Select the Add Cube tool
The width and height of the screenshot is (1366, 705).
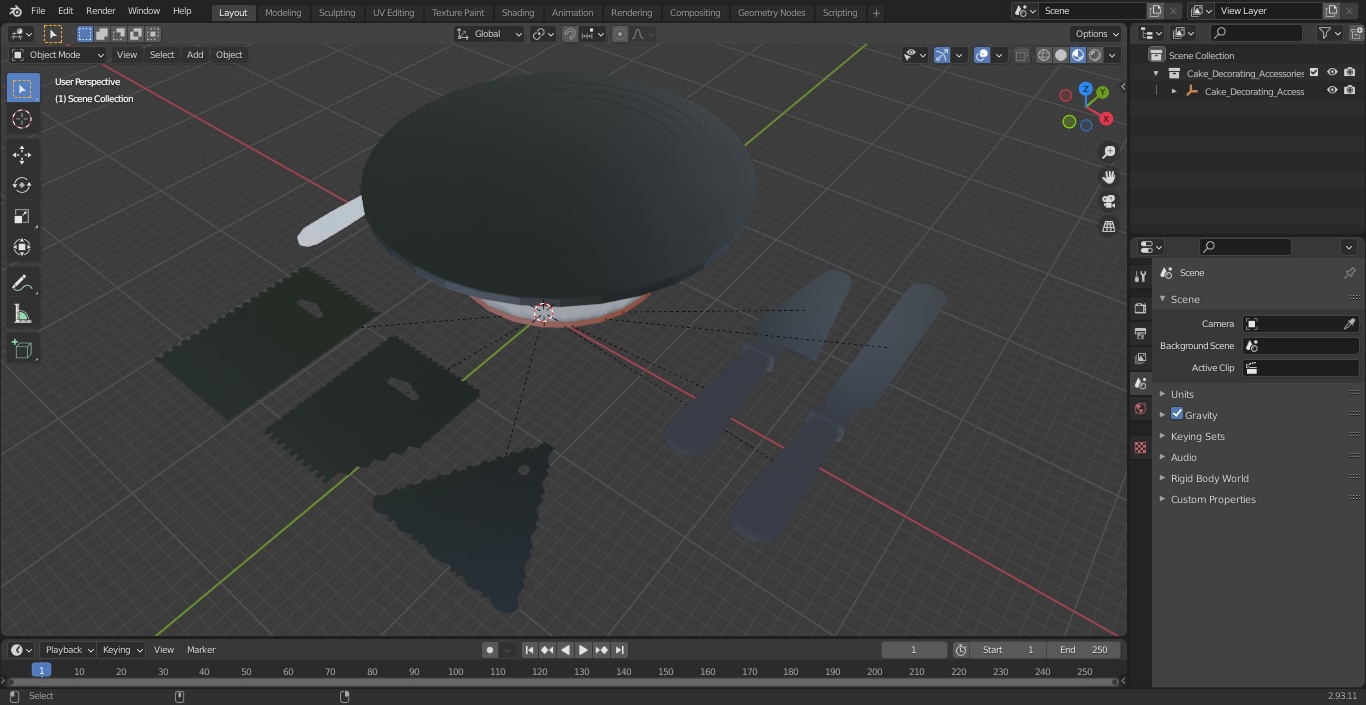pos(22,350)
